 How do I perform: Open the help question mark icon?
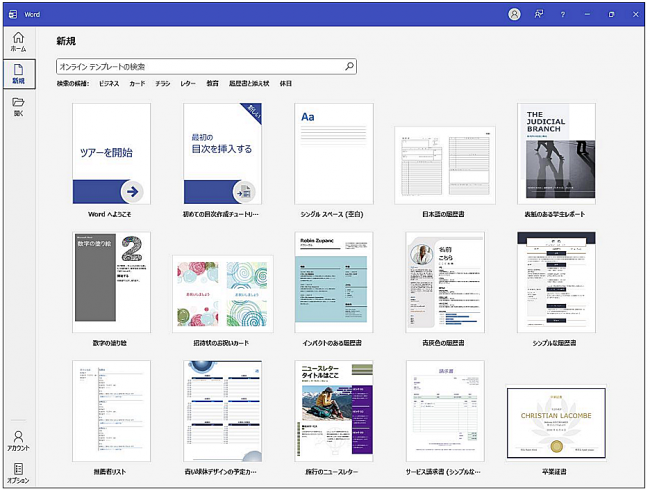tap(563, 14)
